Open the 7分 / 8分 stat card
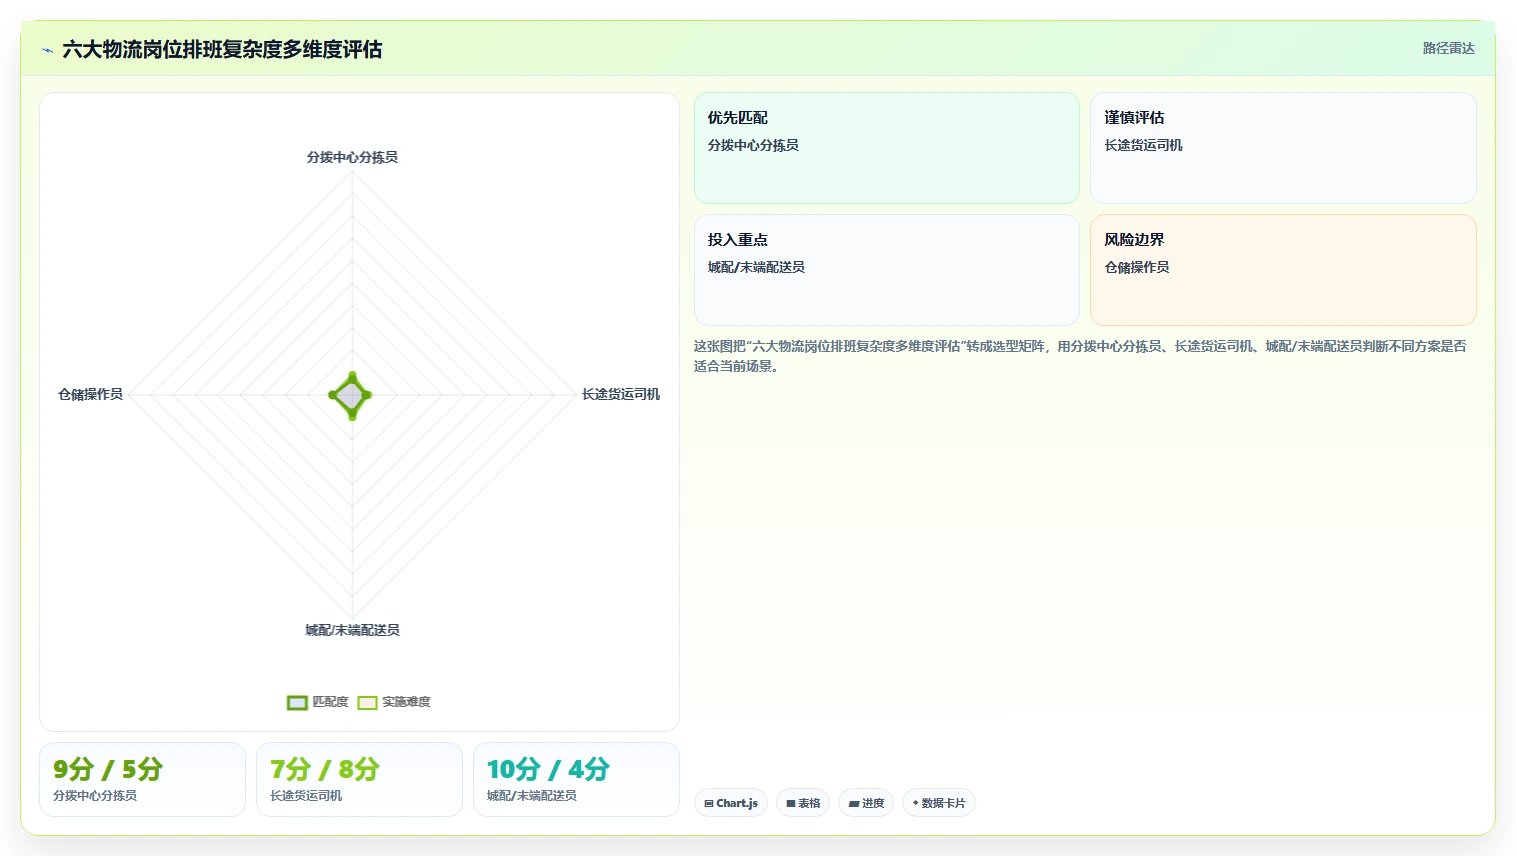The width and height of the screenshot is (1516, 856). 359,779
